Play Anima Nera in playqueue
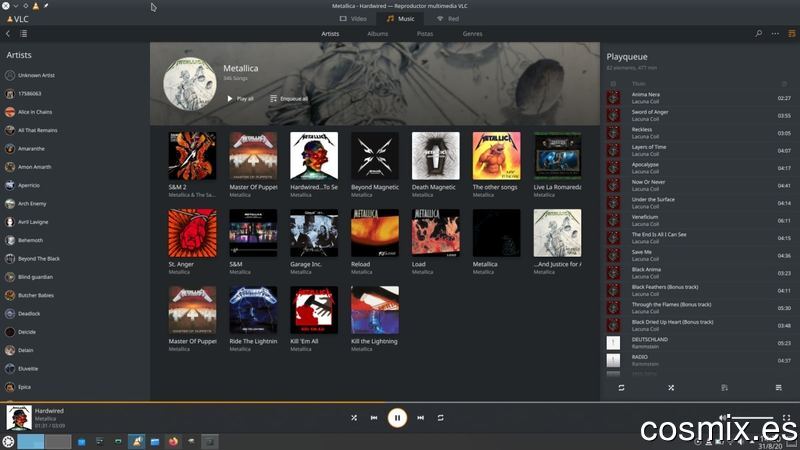The image size is (800, 450). [699, 98]
